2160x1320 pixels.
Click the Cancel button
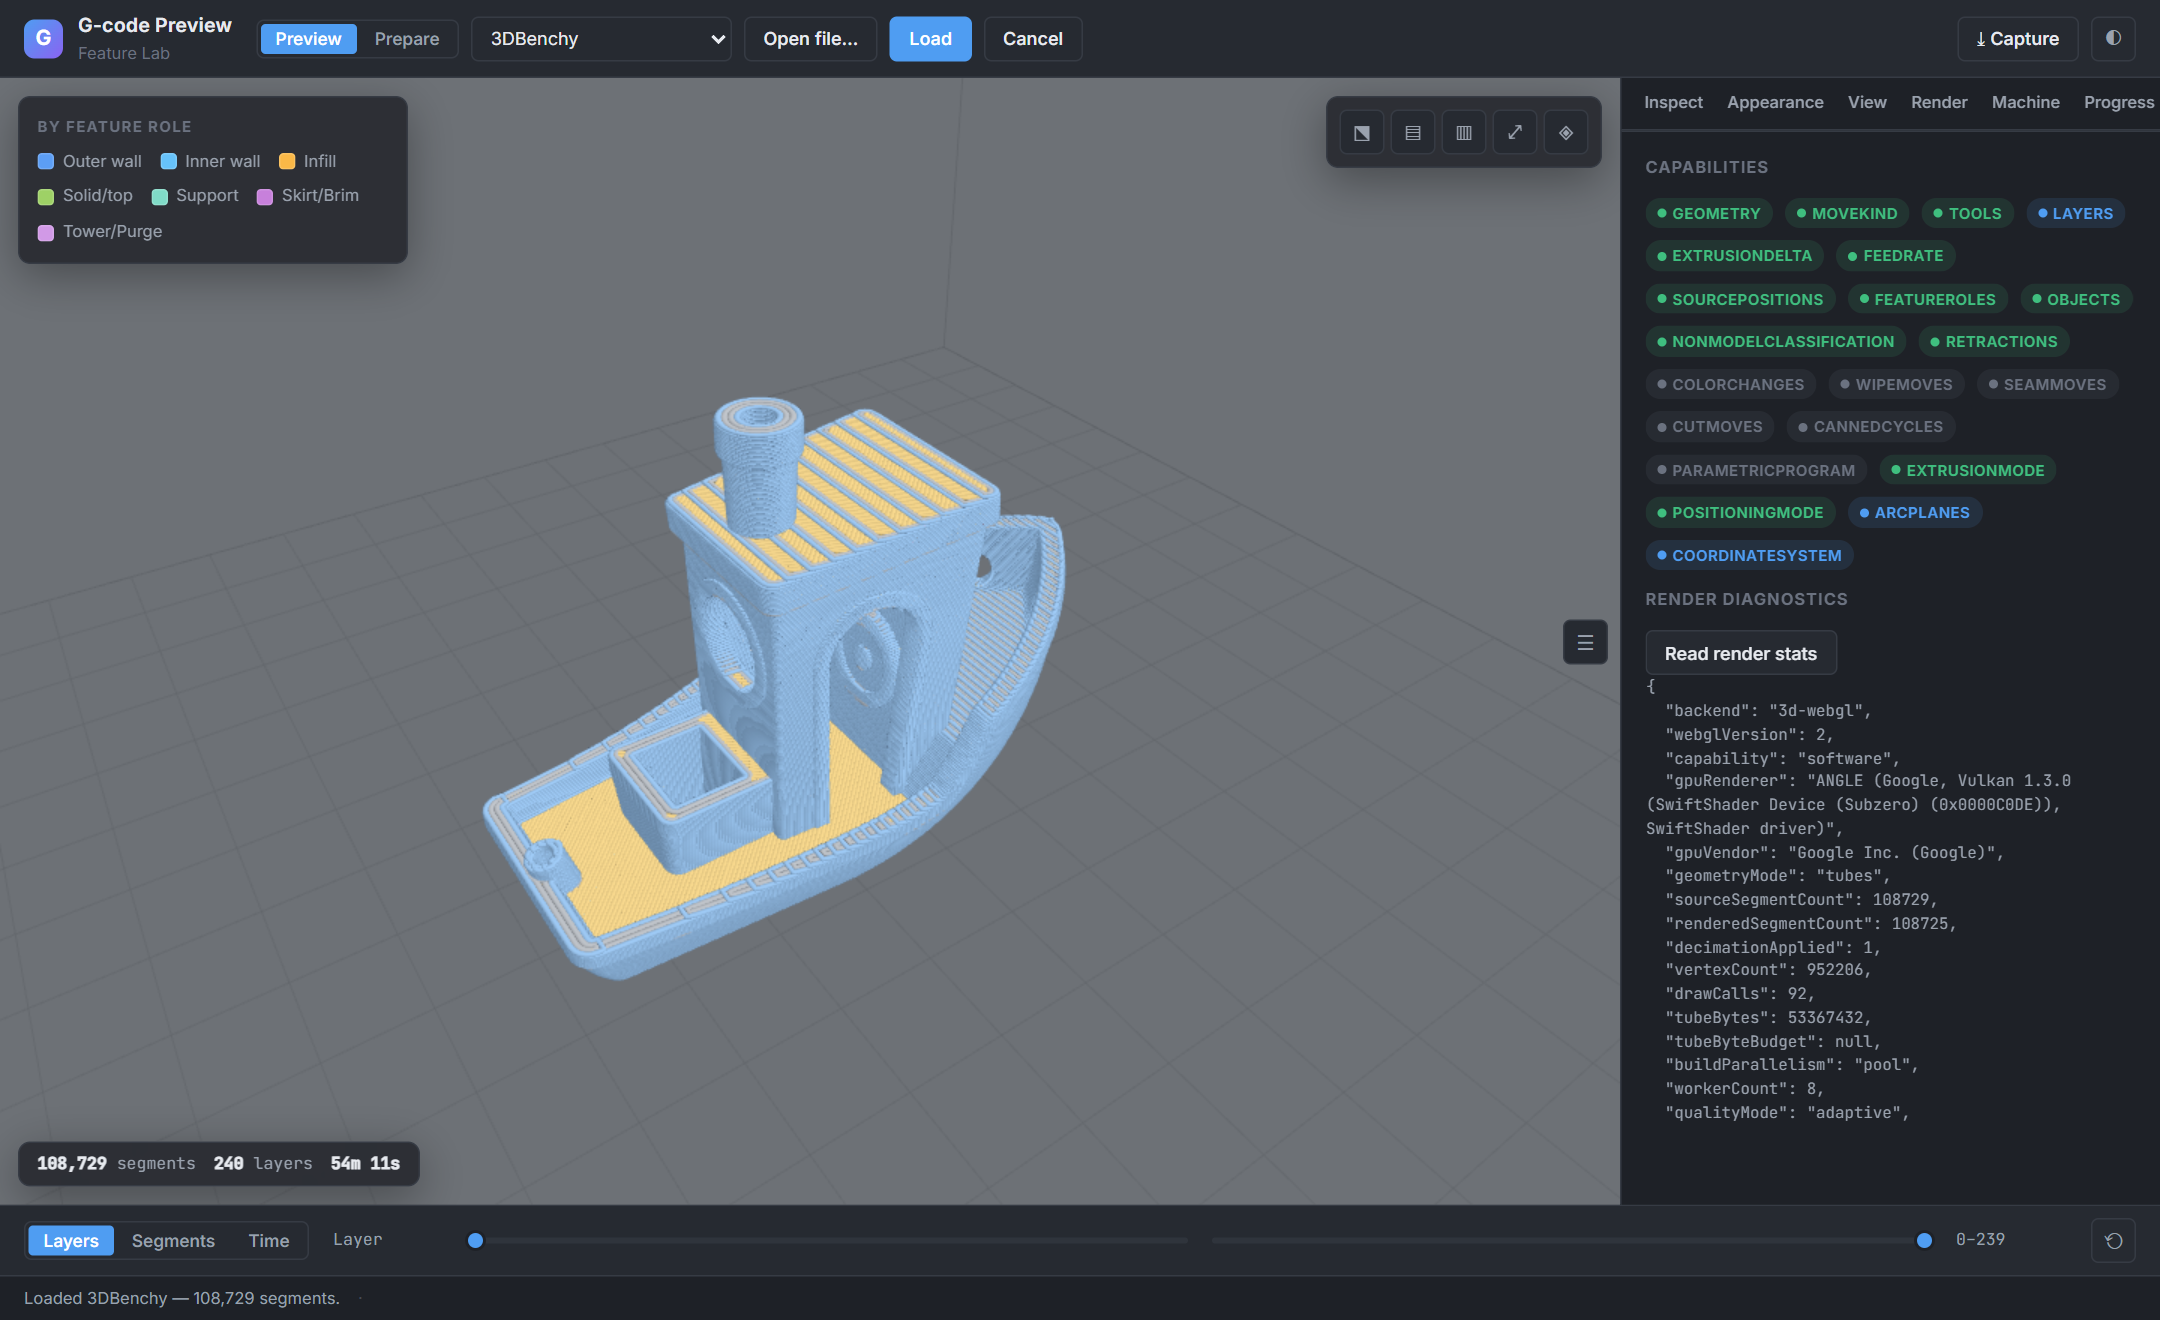(x=1032, y=39)
